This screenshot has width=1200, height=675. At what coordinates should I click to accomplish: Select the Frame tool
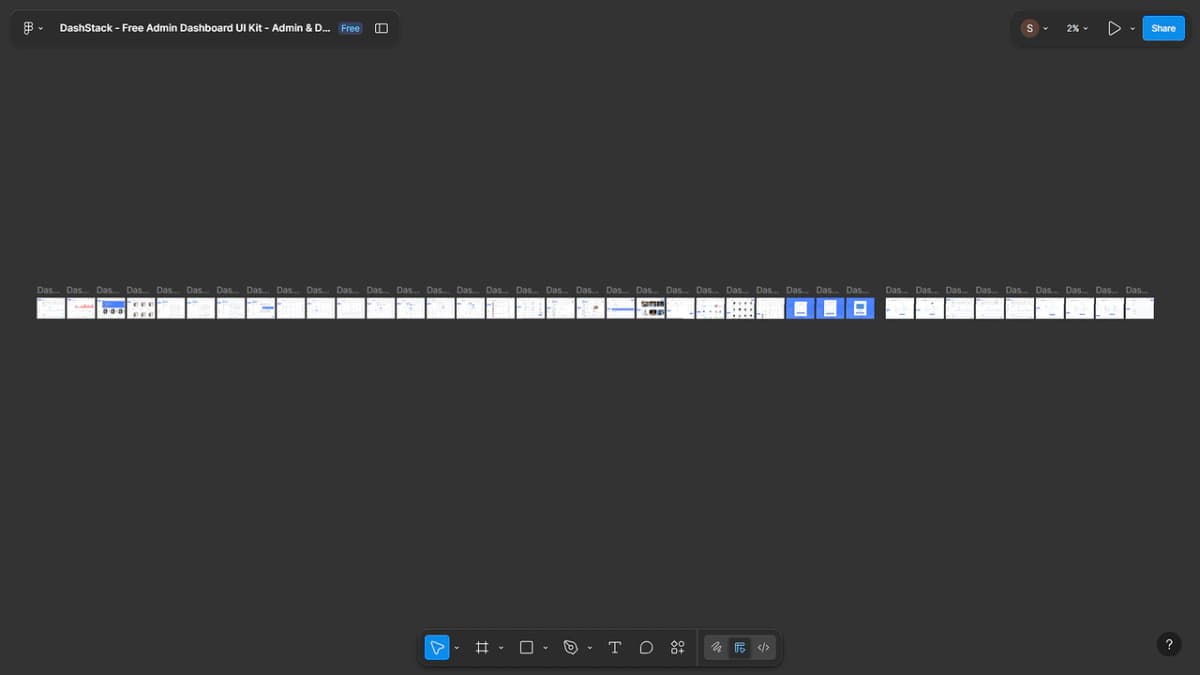pyautogui.click(x=481, y=648)
